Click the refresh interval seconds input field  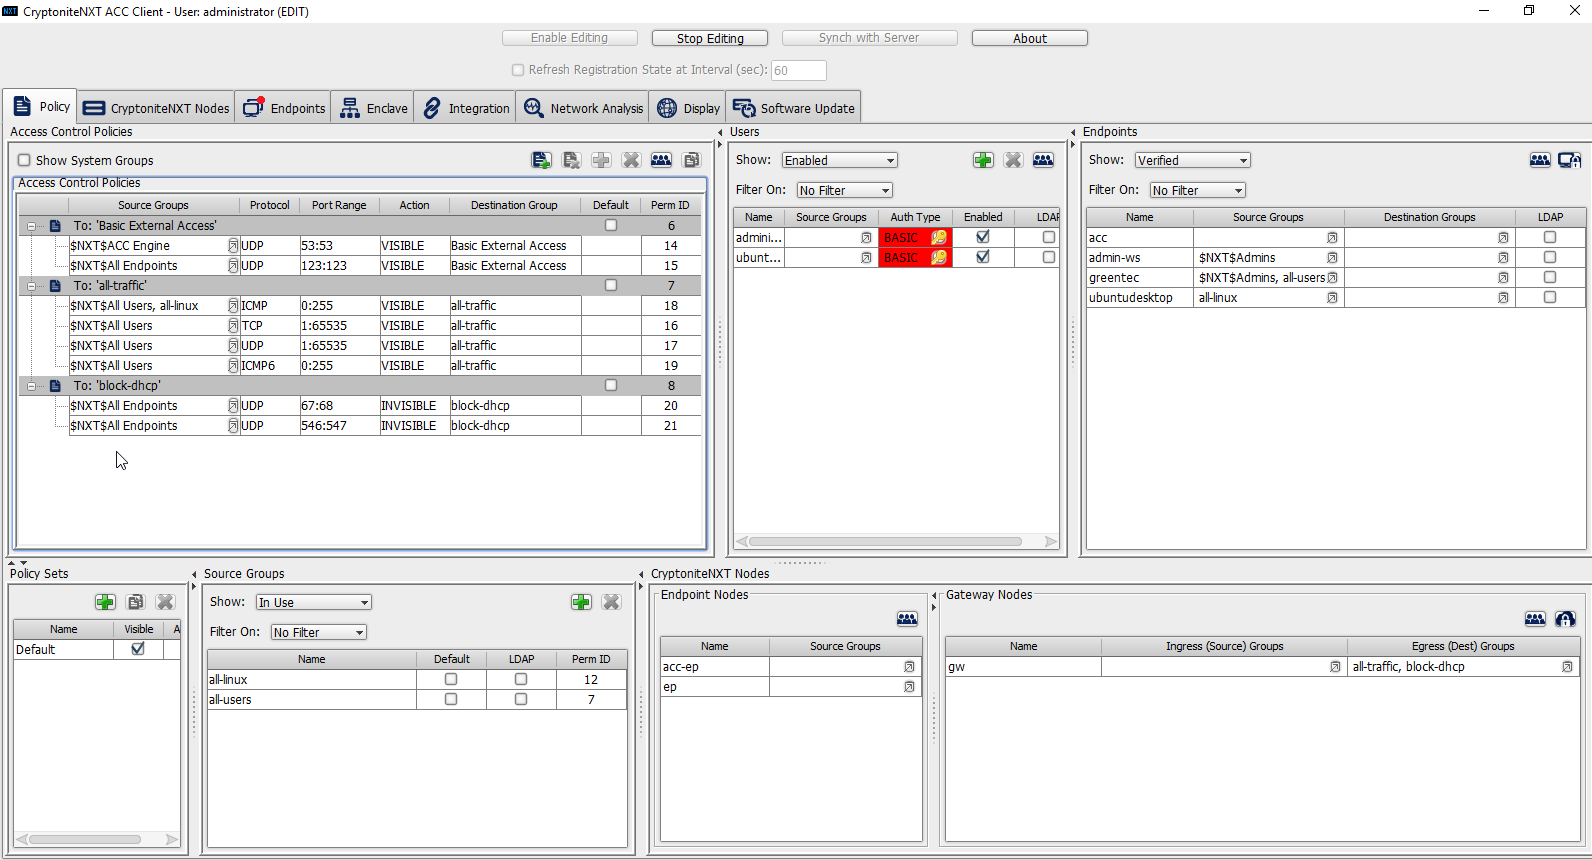(798, 70)
